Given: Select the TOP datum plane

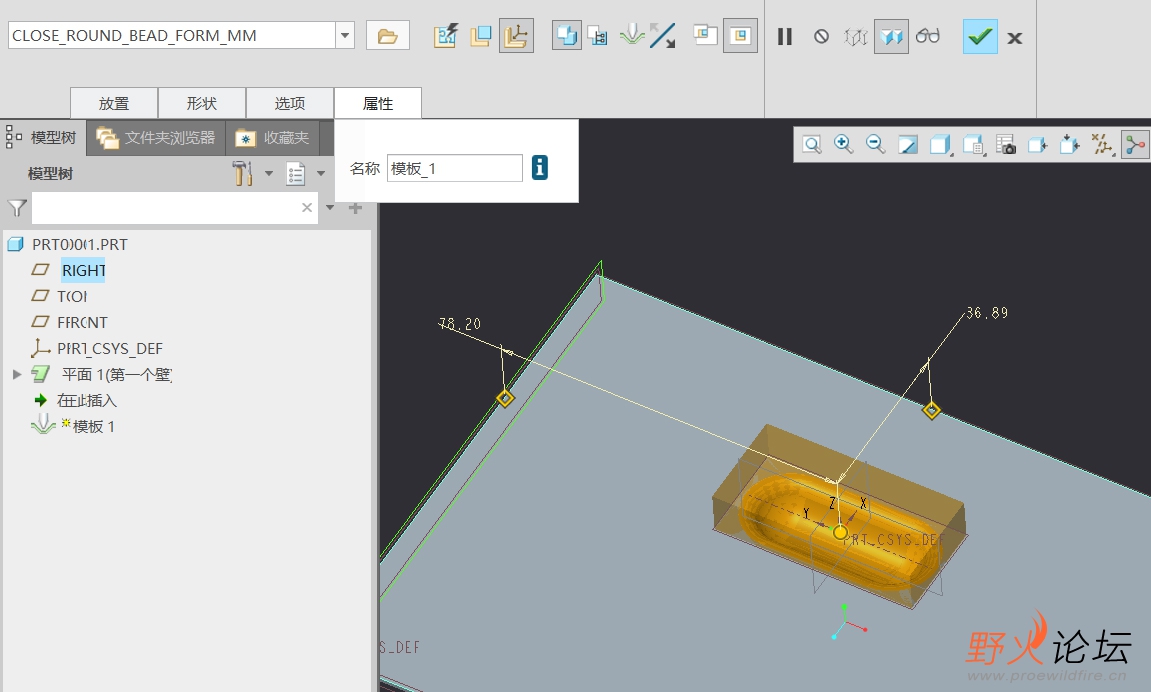Looking at the screenshot, I should pos(72,296).
